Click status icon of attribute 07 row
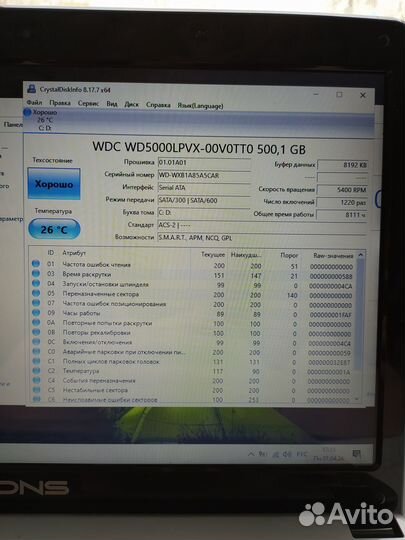The image size is (405, 540). point(36,303)
